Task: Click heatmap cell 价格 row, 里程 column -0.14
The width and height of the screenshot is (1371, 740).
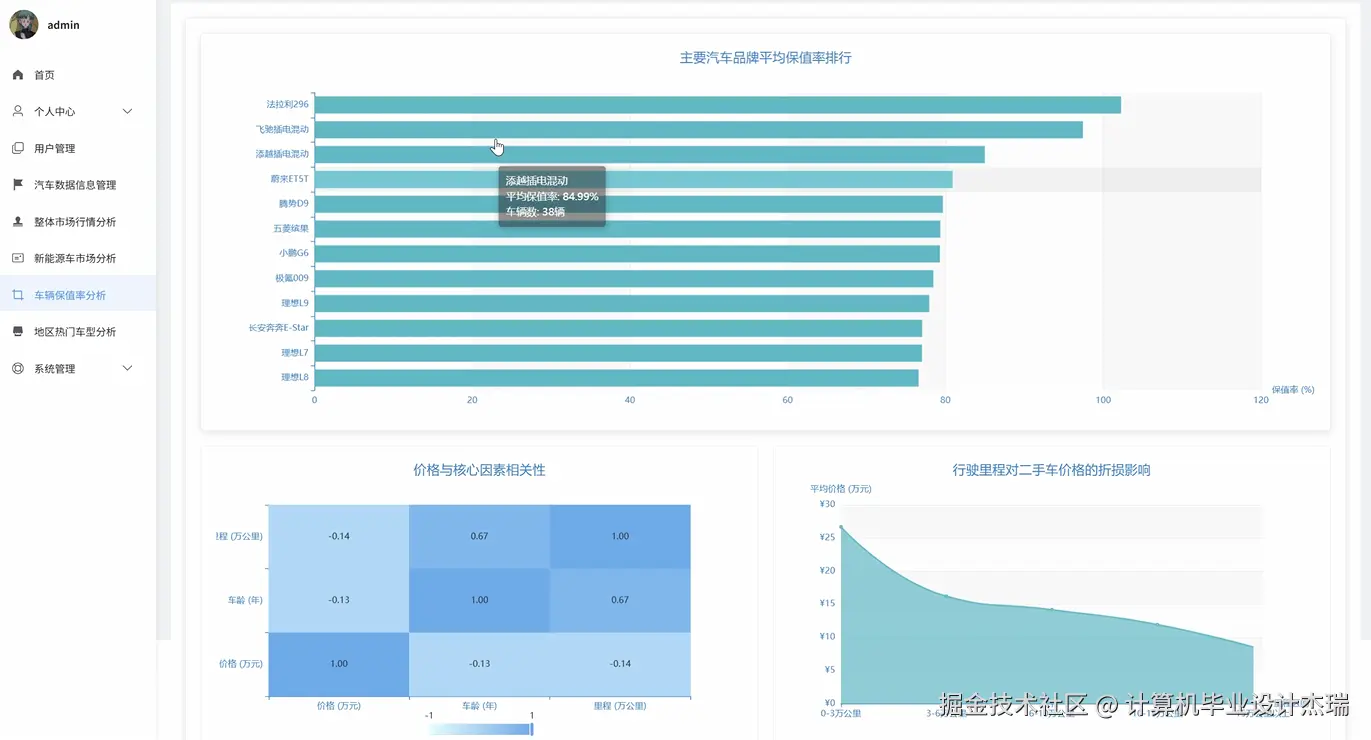Action: (620, 664)
